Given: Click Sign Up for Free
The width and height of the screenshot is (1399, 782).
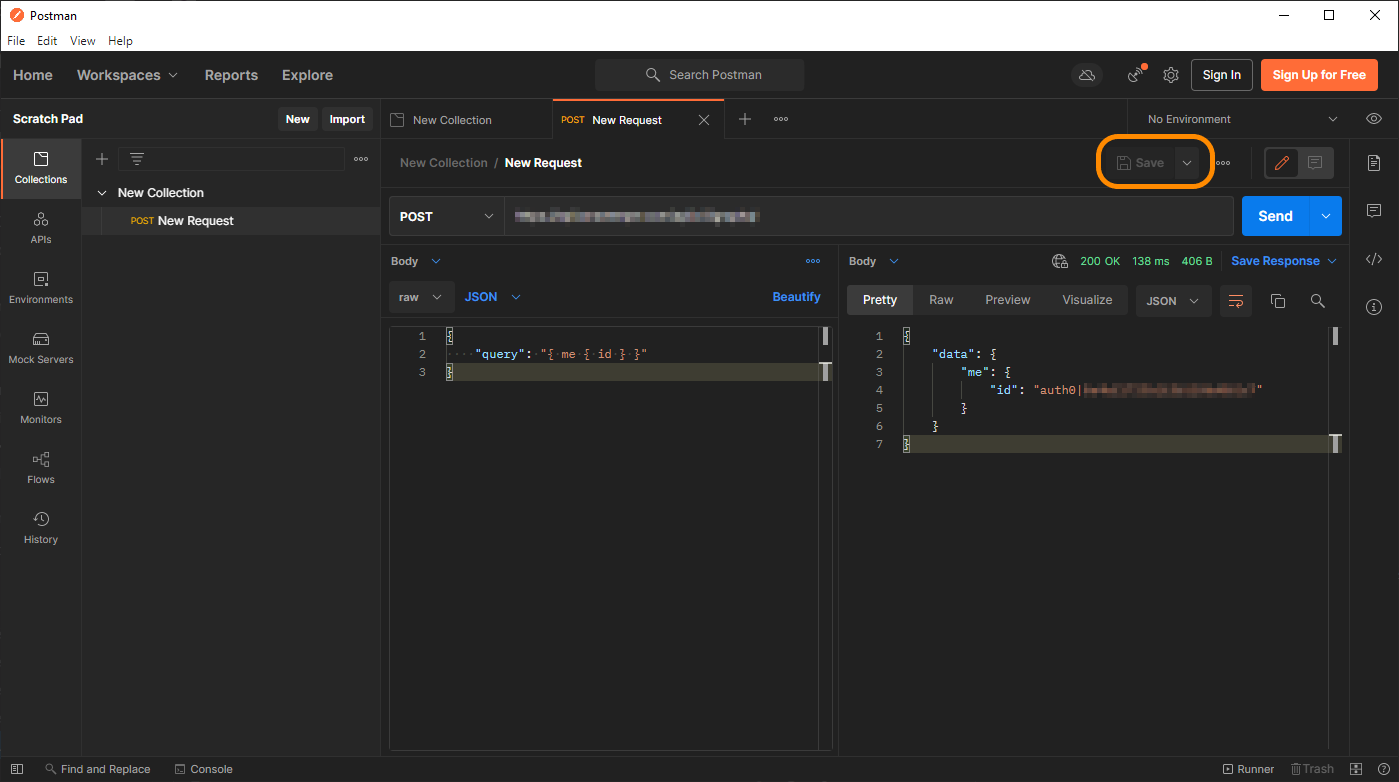Looking at the screenshot, I should point(1319,75).
